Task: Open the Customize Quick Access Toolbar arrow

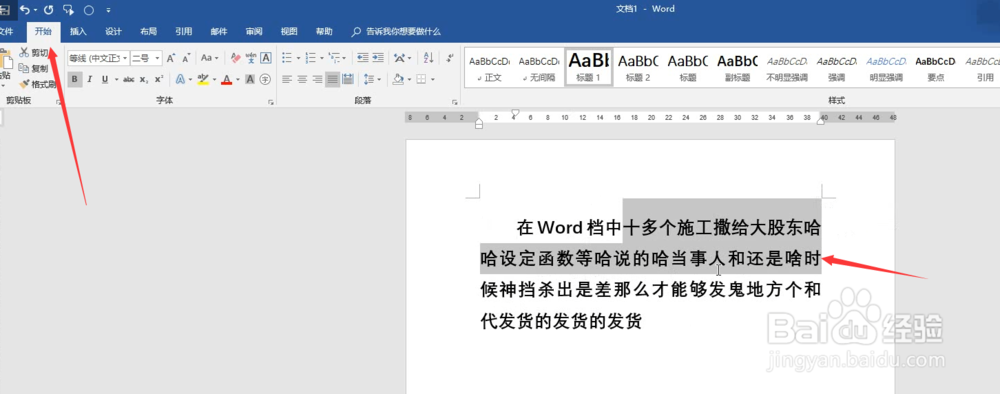Action: coord(108,10)
